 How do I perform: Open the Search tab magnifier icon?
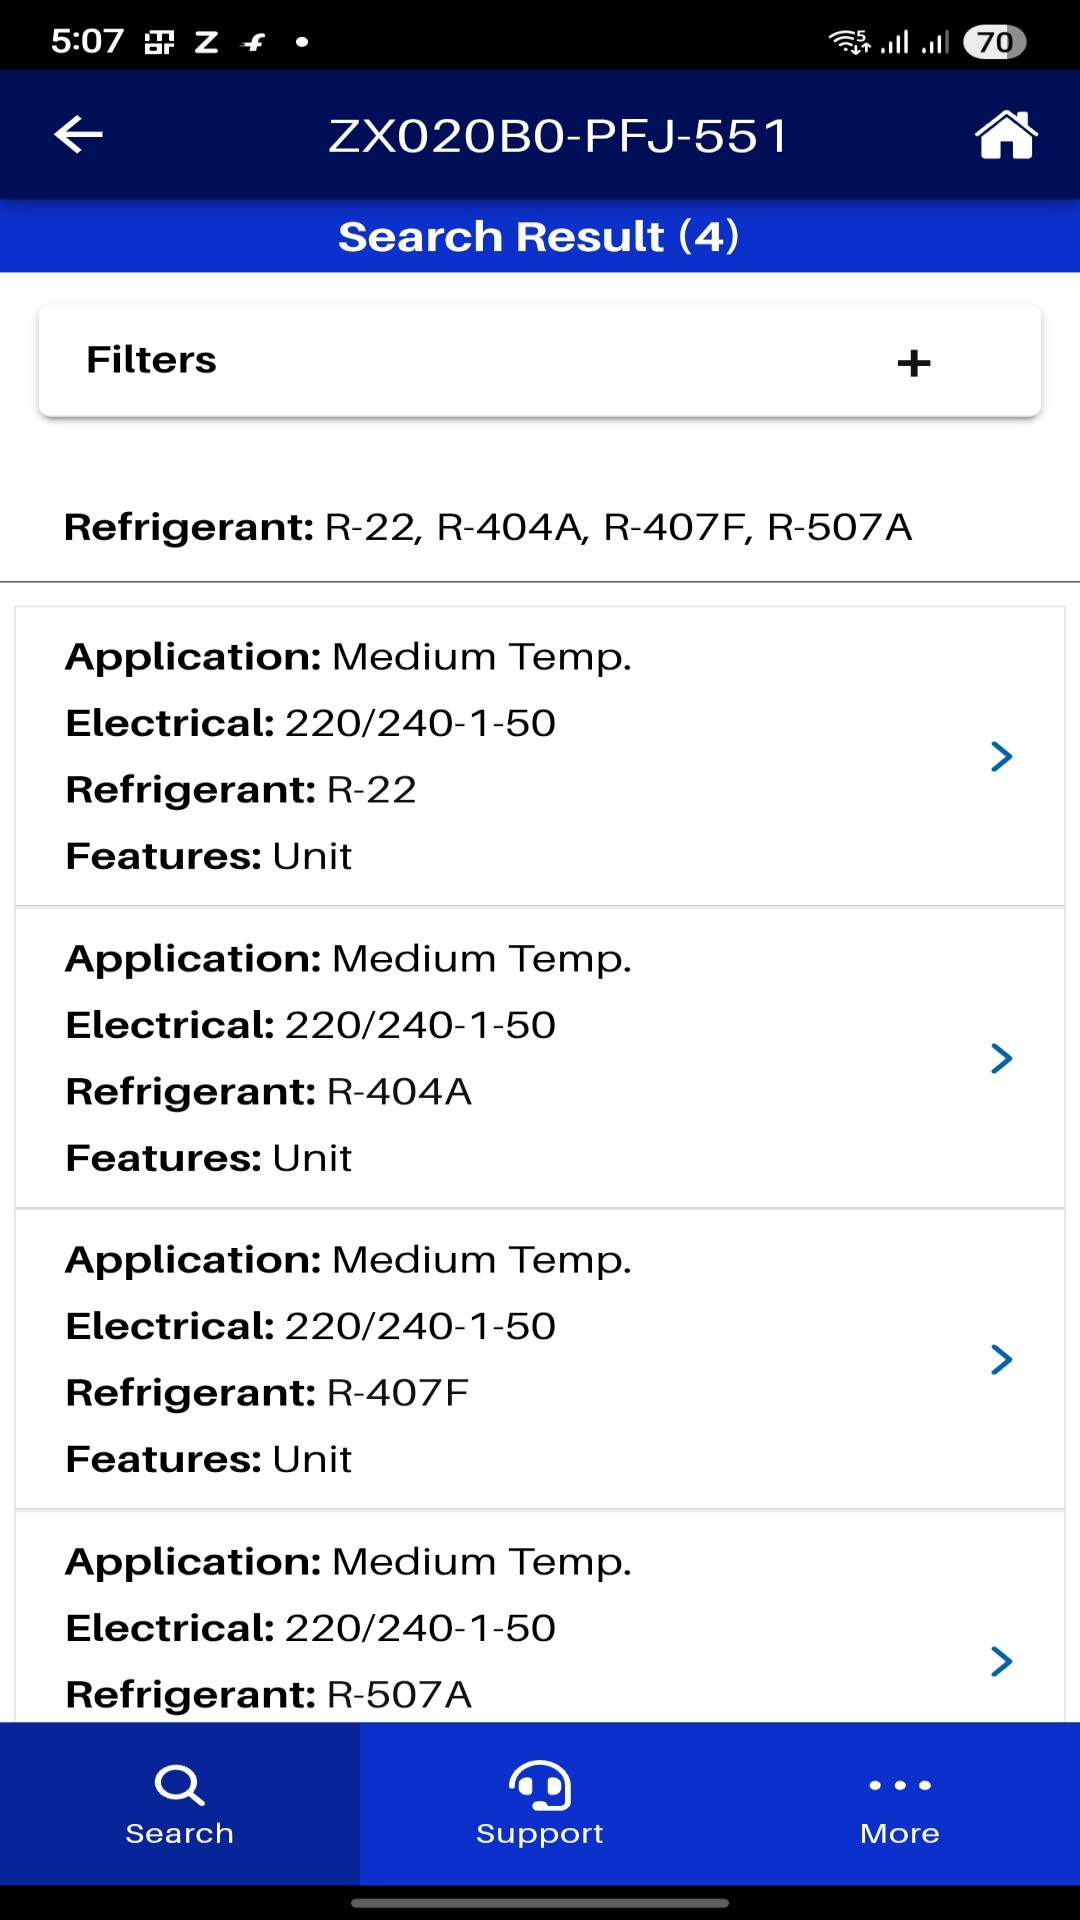(x=180, y=1786)
